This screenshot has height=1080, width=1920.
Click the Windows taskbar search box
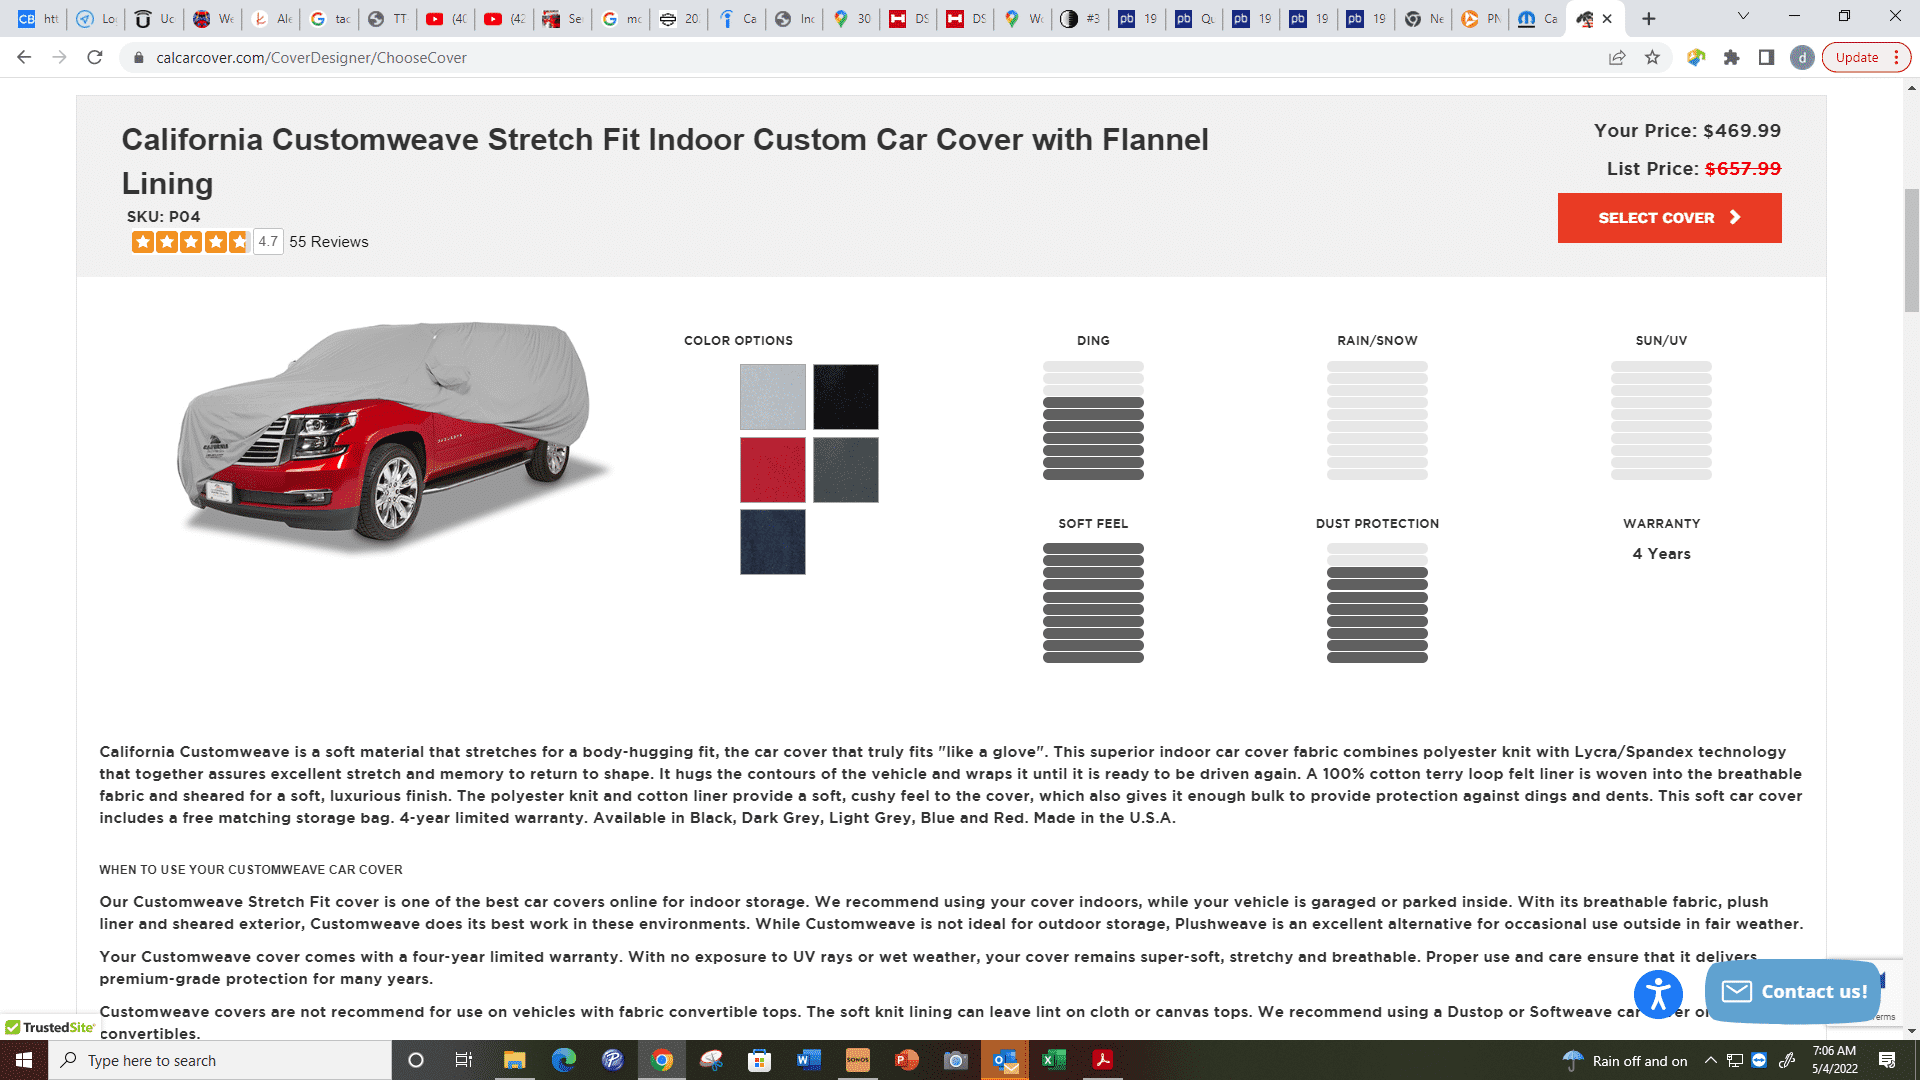(220, 1061)
